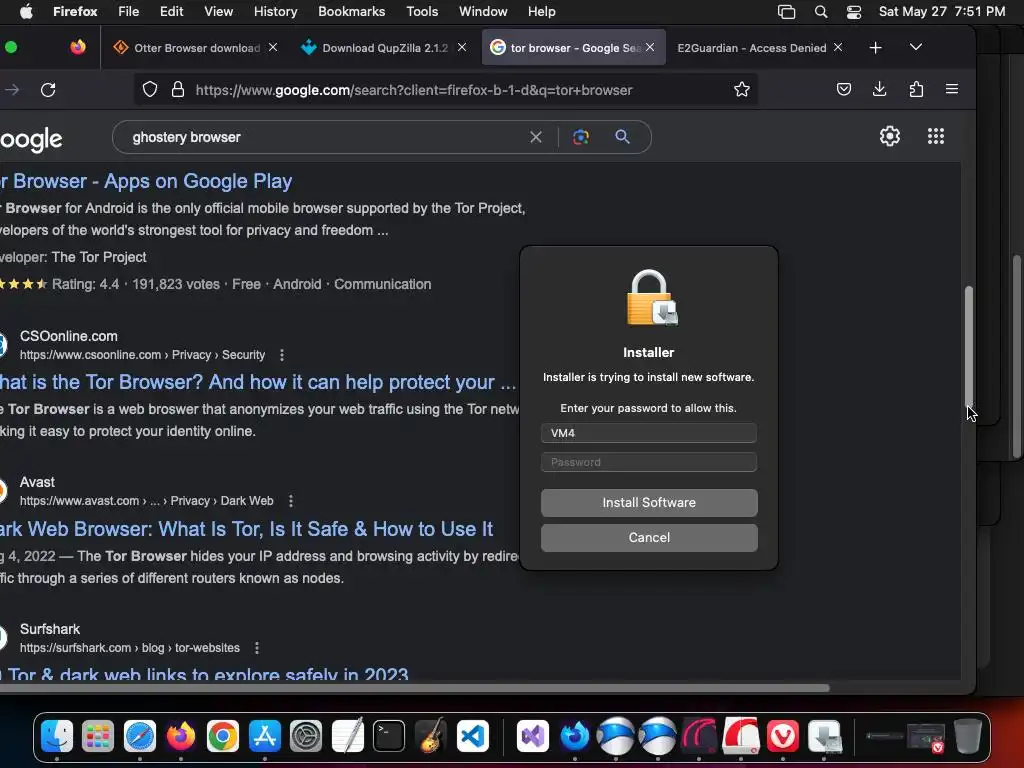This screenshot has width=1024, height=768.
Task: Show tracking protection shield info
Action: (150, 89)
